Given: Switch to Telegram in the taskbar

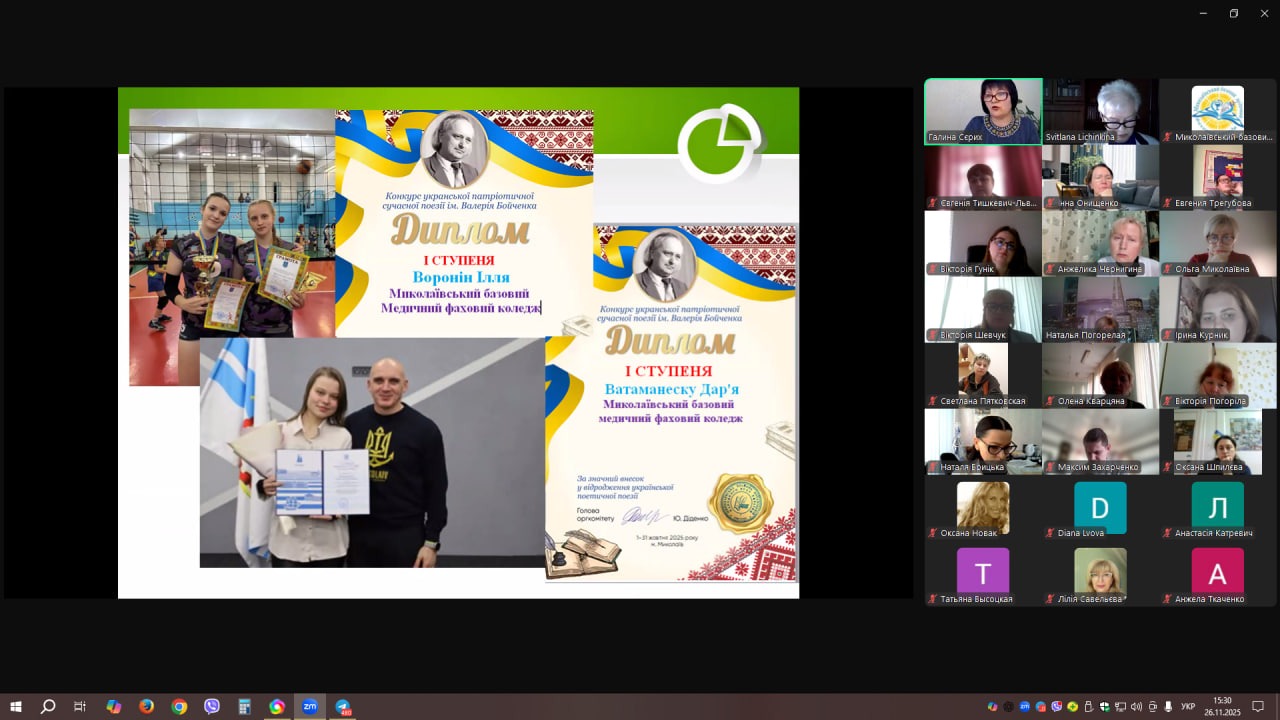Looking at the screenshot, I should [x=342, y=707].
